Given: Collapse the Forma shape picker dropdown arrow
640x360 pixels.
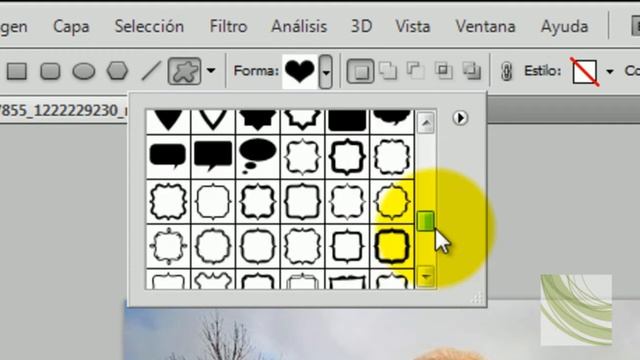Looking at the screenshot, I should [x=325, y=71].
